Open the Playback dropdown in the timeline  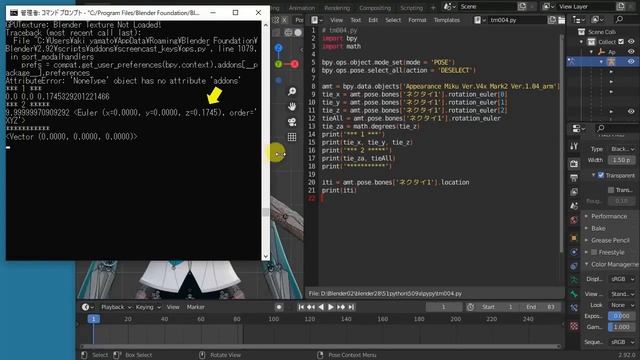tap(116, 307)
